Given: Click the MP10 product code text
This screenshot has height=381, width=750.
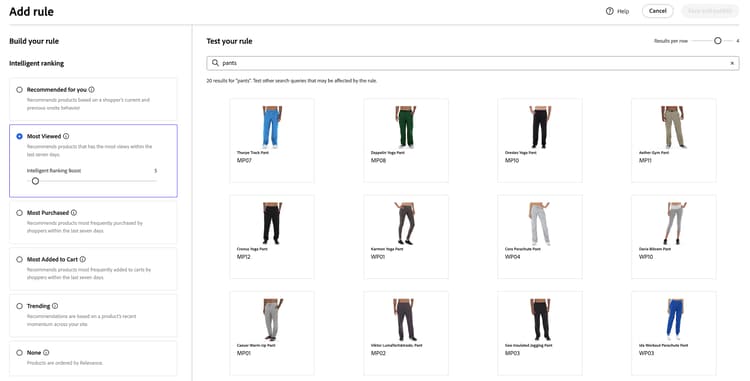Looking at the screenshot, I should coord(512,161).
